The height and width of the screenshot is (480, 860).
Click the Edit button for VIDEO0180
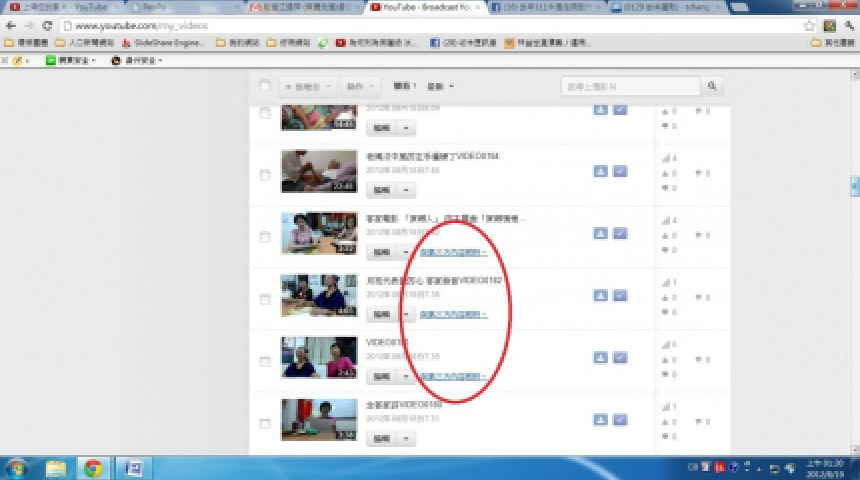click(x=380, y=438)
